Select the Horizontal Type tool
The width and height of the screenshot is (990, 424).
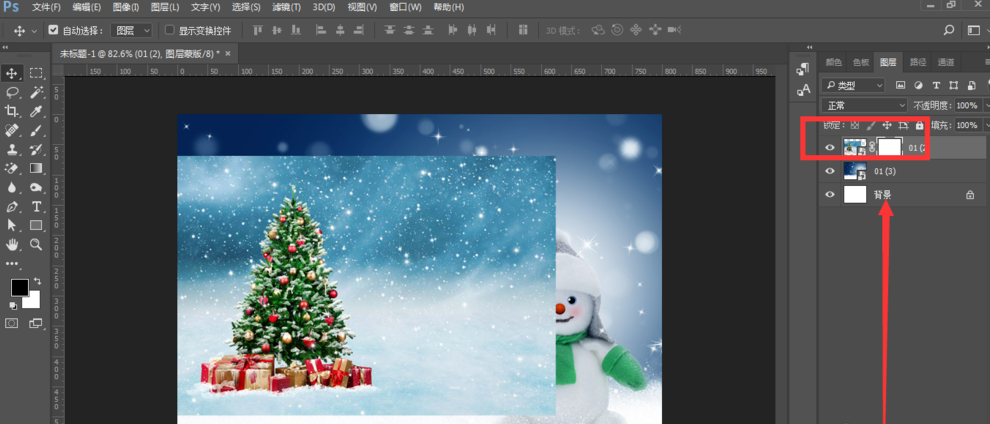click(36, 206)
